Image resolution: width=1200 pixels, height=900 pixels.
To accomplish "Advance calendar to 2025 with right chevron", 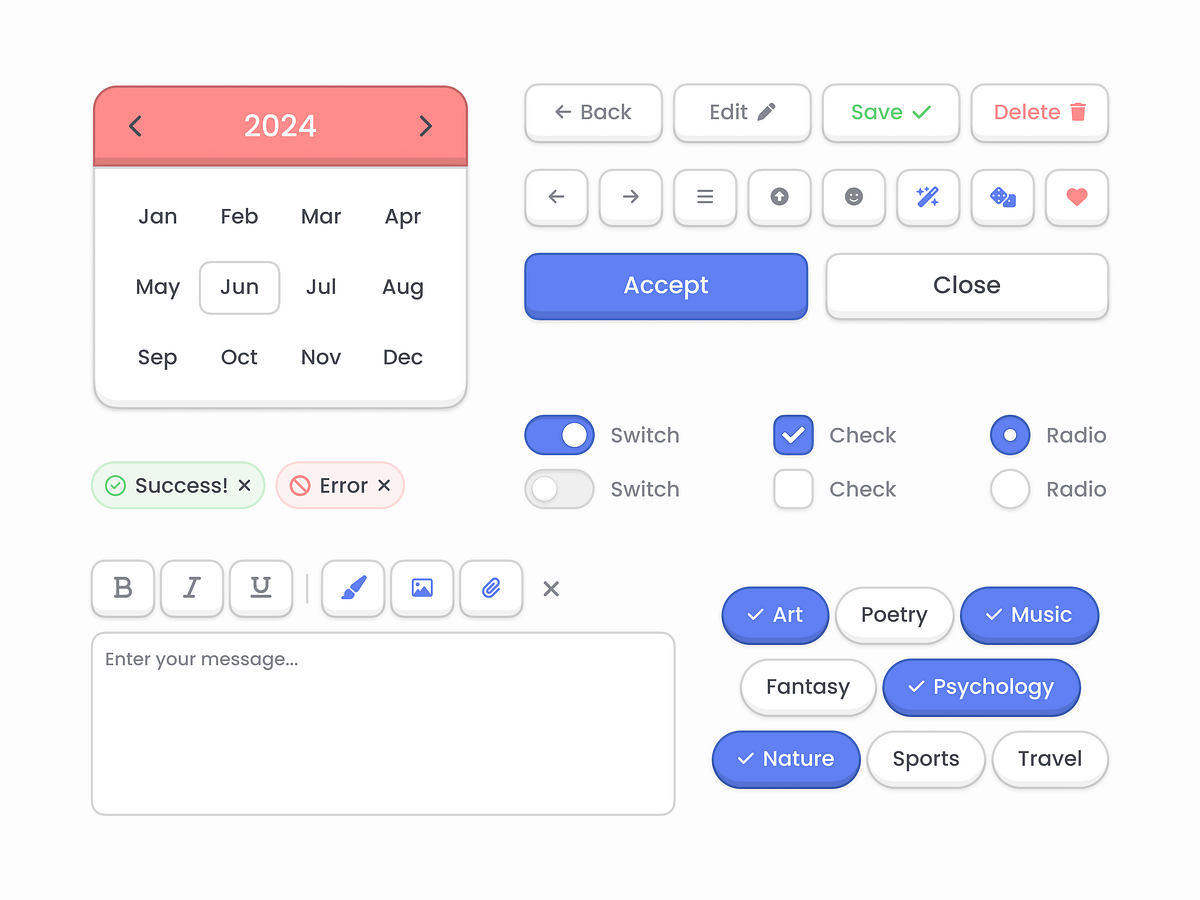I will pyautogui.click(x=425, y=126).
